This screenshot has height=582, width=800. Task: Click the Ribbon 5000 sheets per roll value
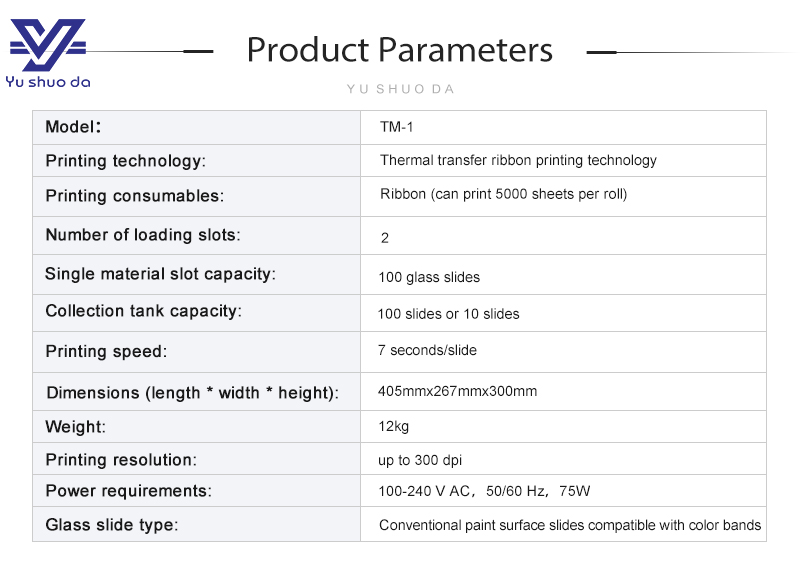(x=503, y=194)
